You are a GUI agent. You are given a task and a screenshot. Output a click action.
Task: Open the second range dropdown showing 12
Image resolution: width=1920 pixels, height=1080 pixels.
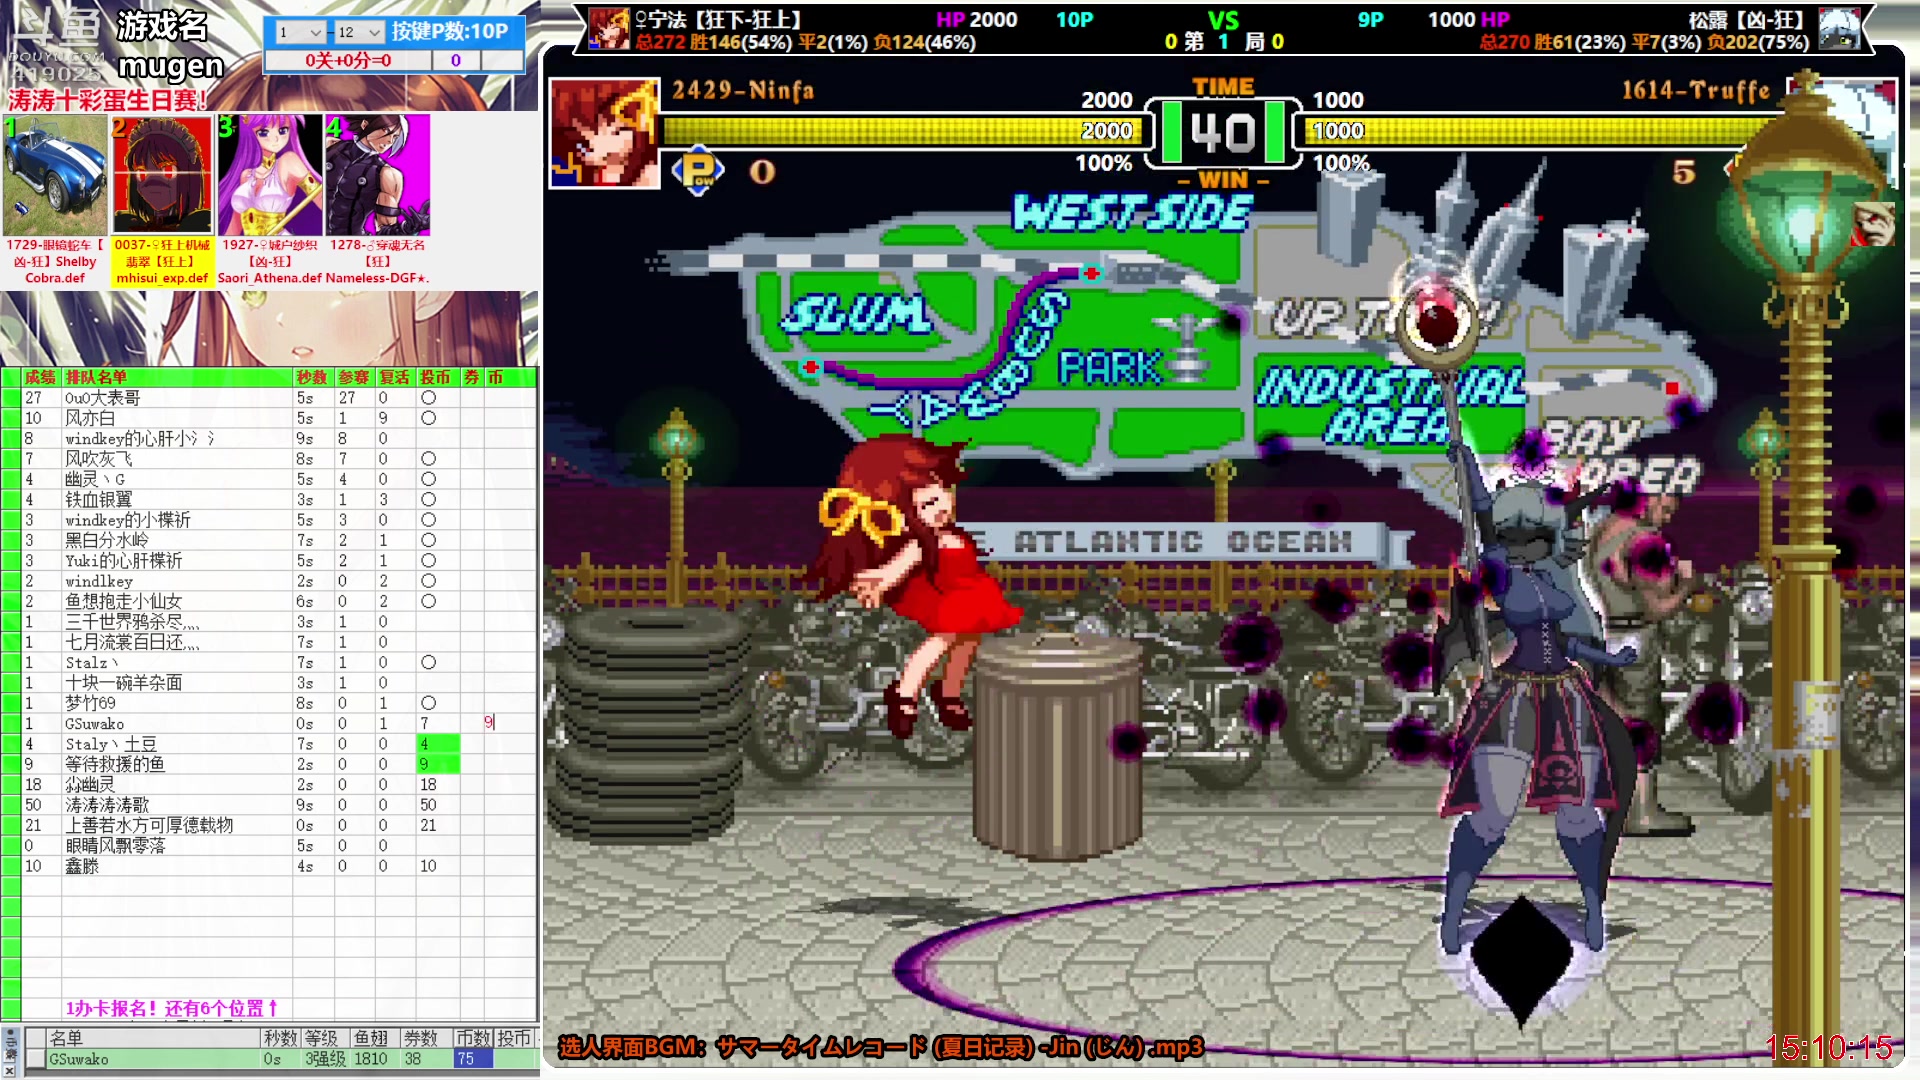click(x=359, y=32)
